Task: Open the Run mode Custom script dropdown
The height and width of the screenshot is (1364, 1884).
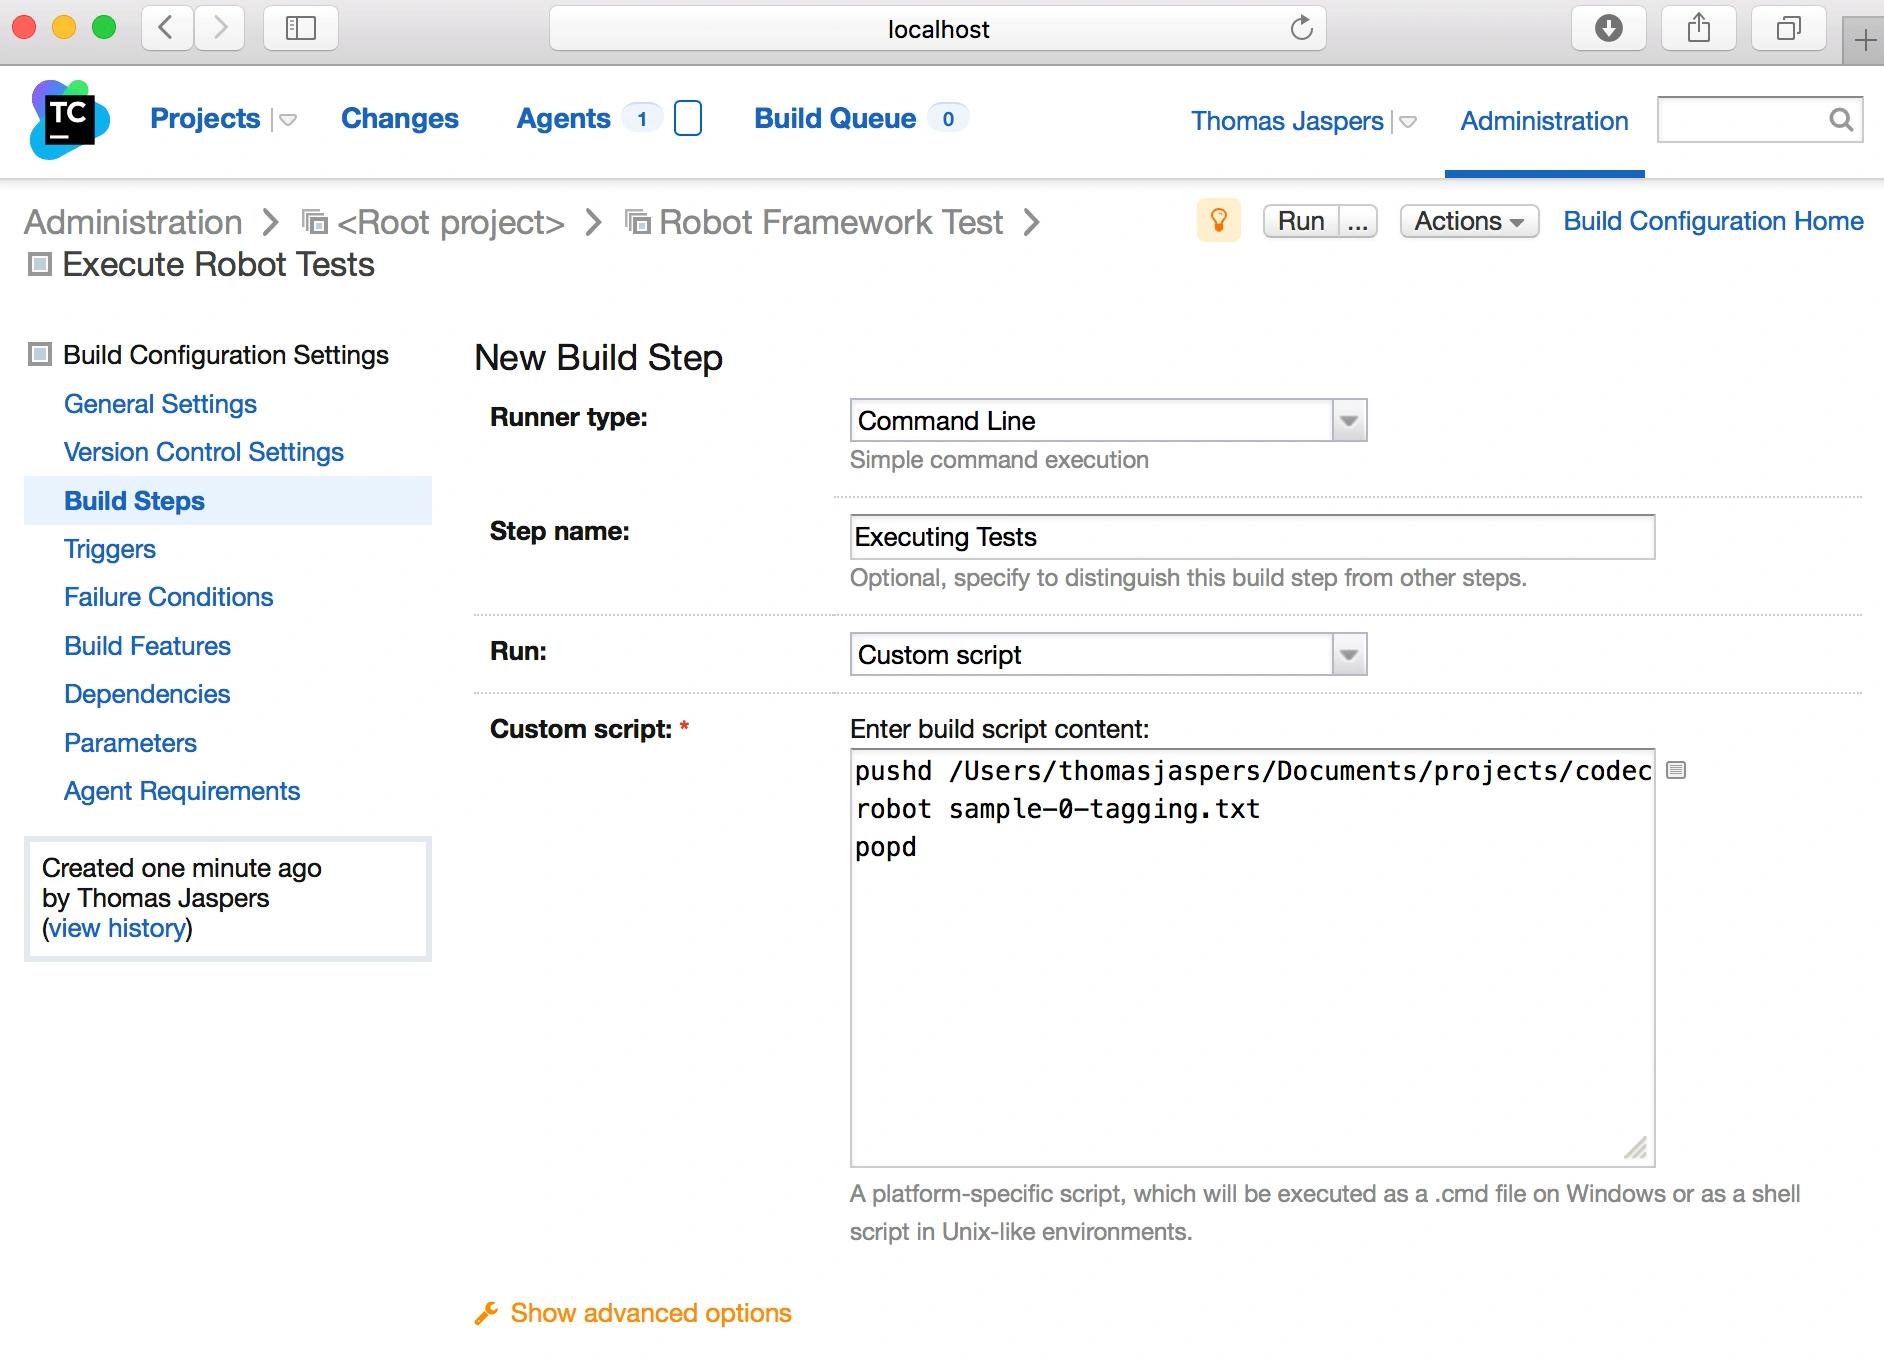Action: tap(1108, 654)
